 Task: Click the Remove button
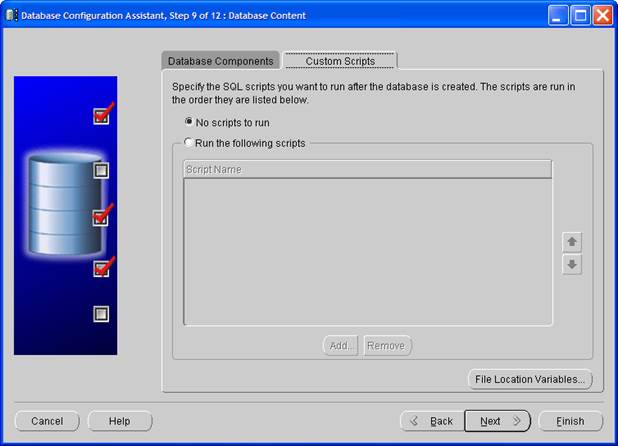click(387, 346)
